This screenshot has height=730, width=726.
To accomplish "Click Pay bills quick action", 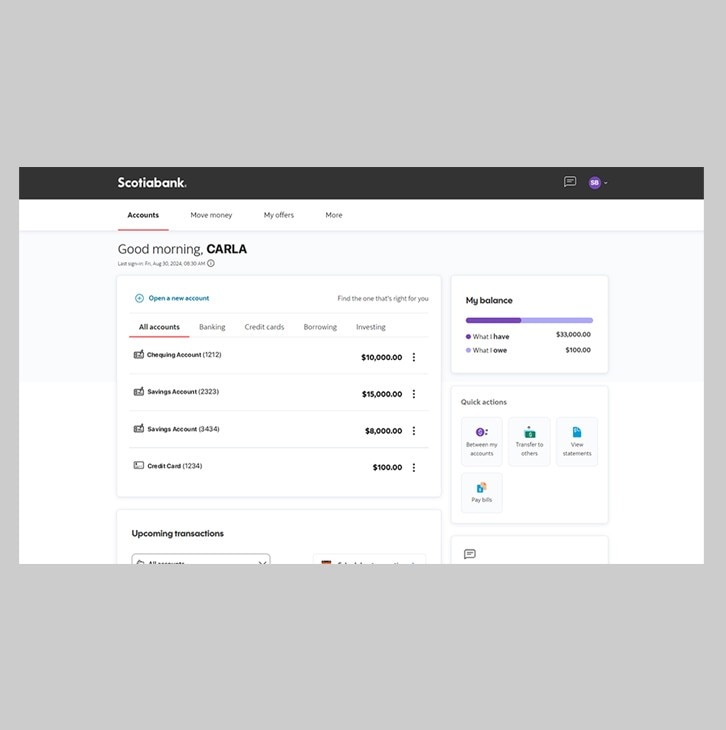I will 482,493.
